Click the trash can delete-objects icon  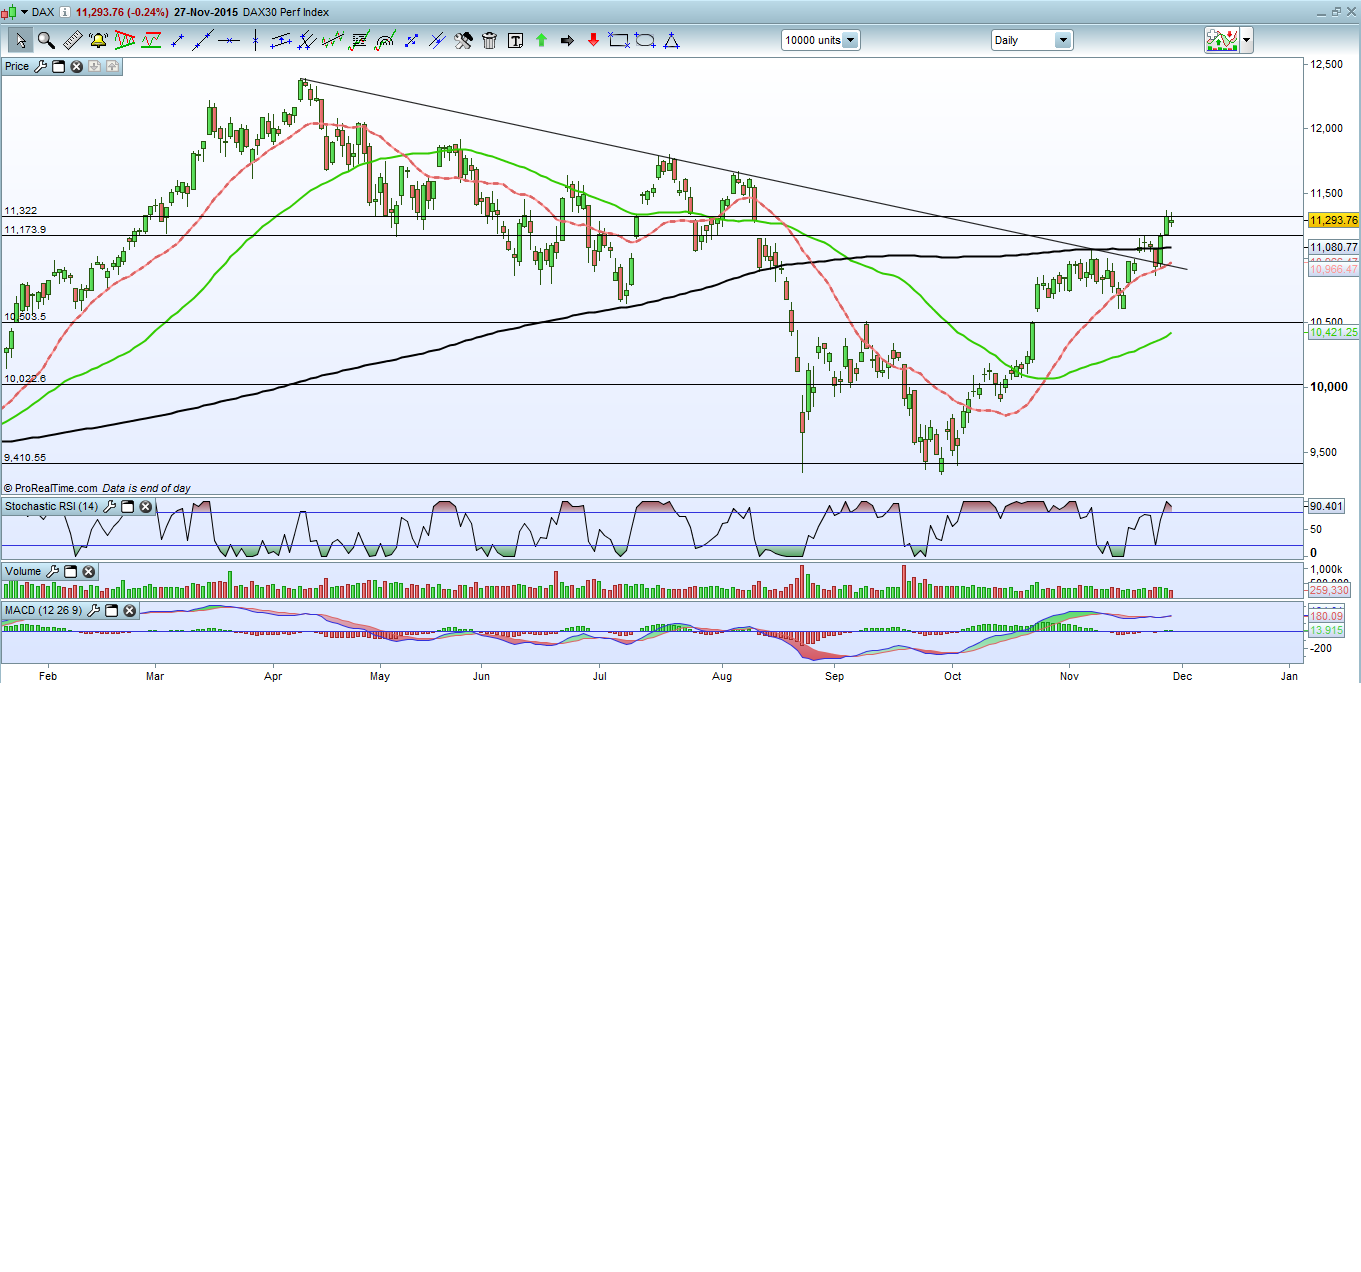click(489, 41)
